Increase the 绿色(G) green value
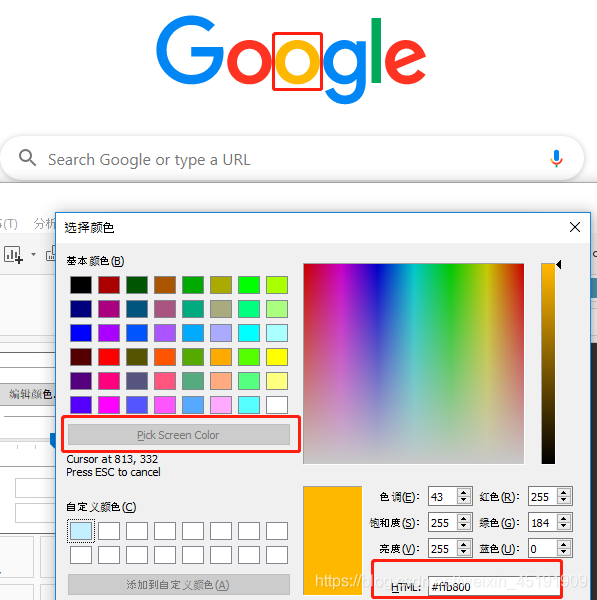 click(x=563, y=519)
